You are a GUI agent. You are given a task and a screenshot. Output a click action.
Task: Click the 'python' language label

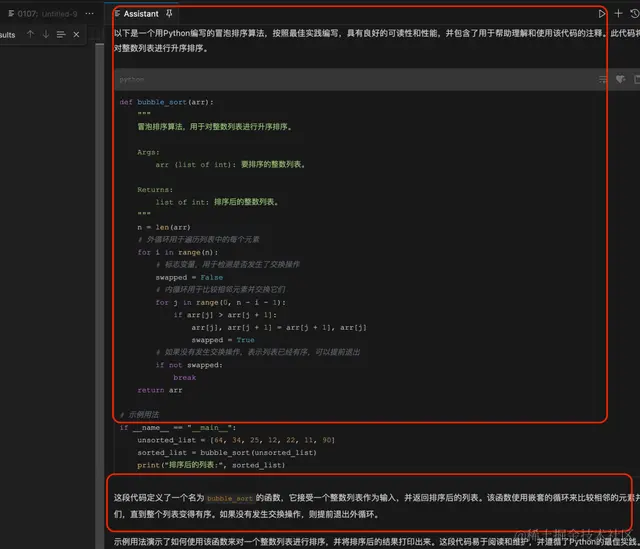coord(131,80)
